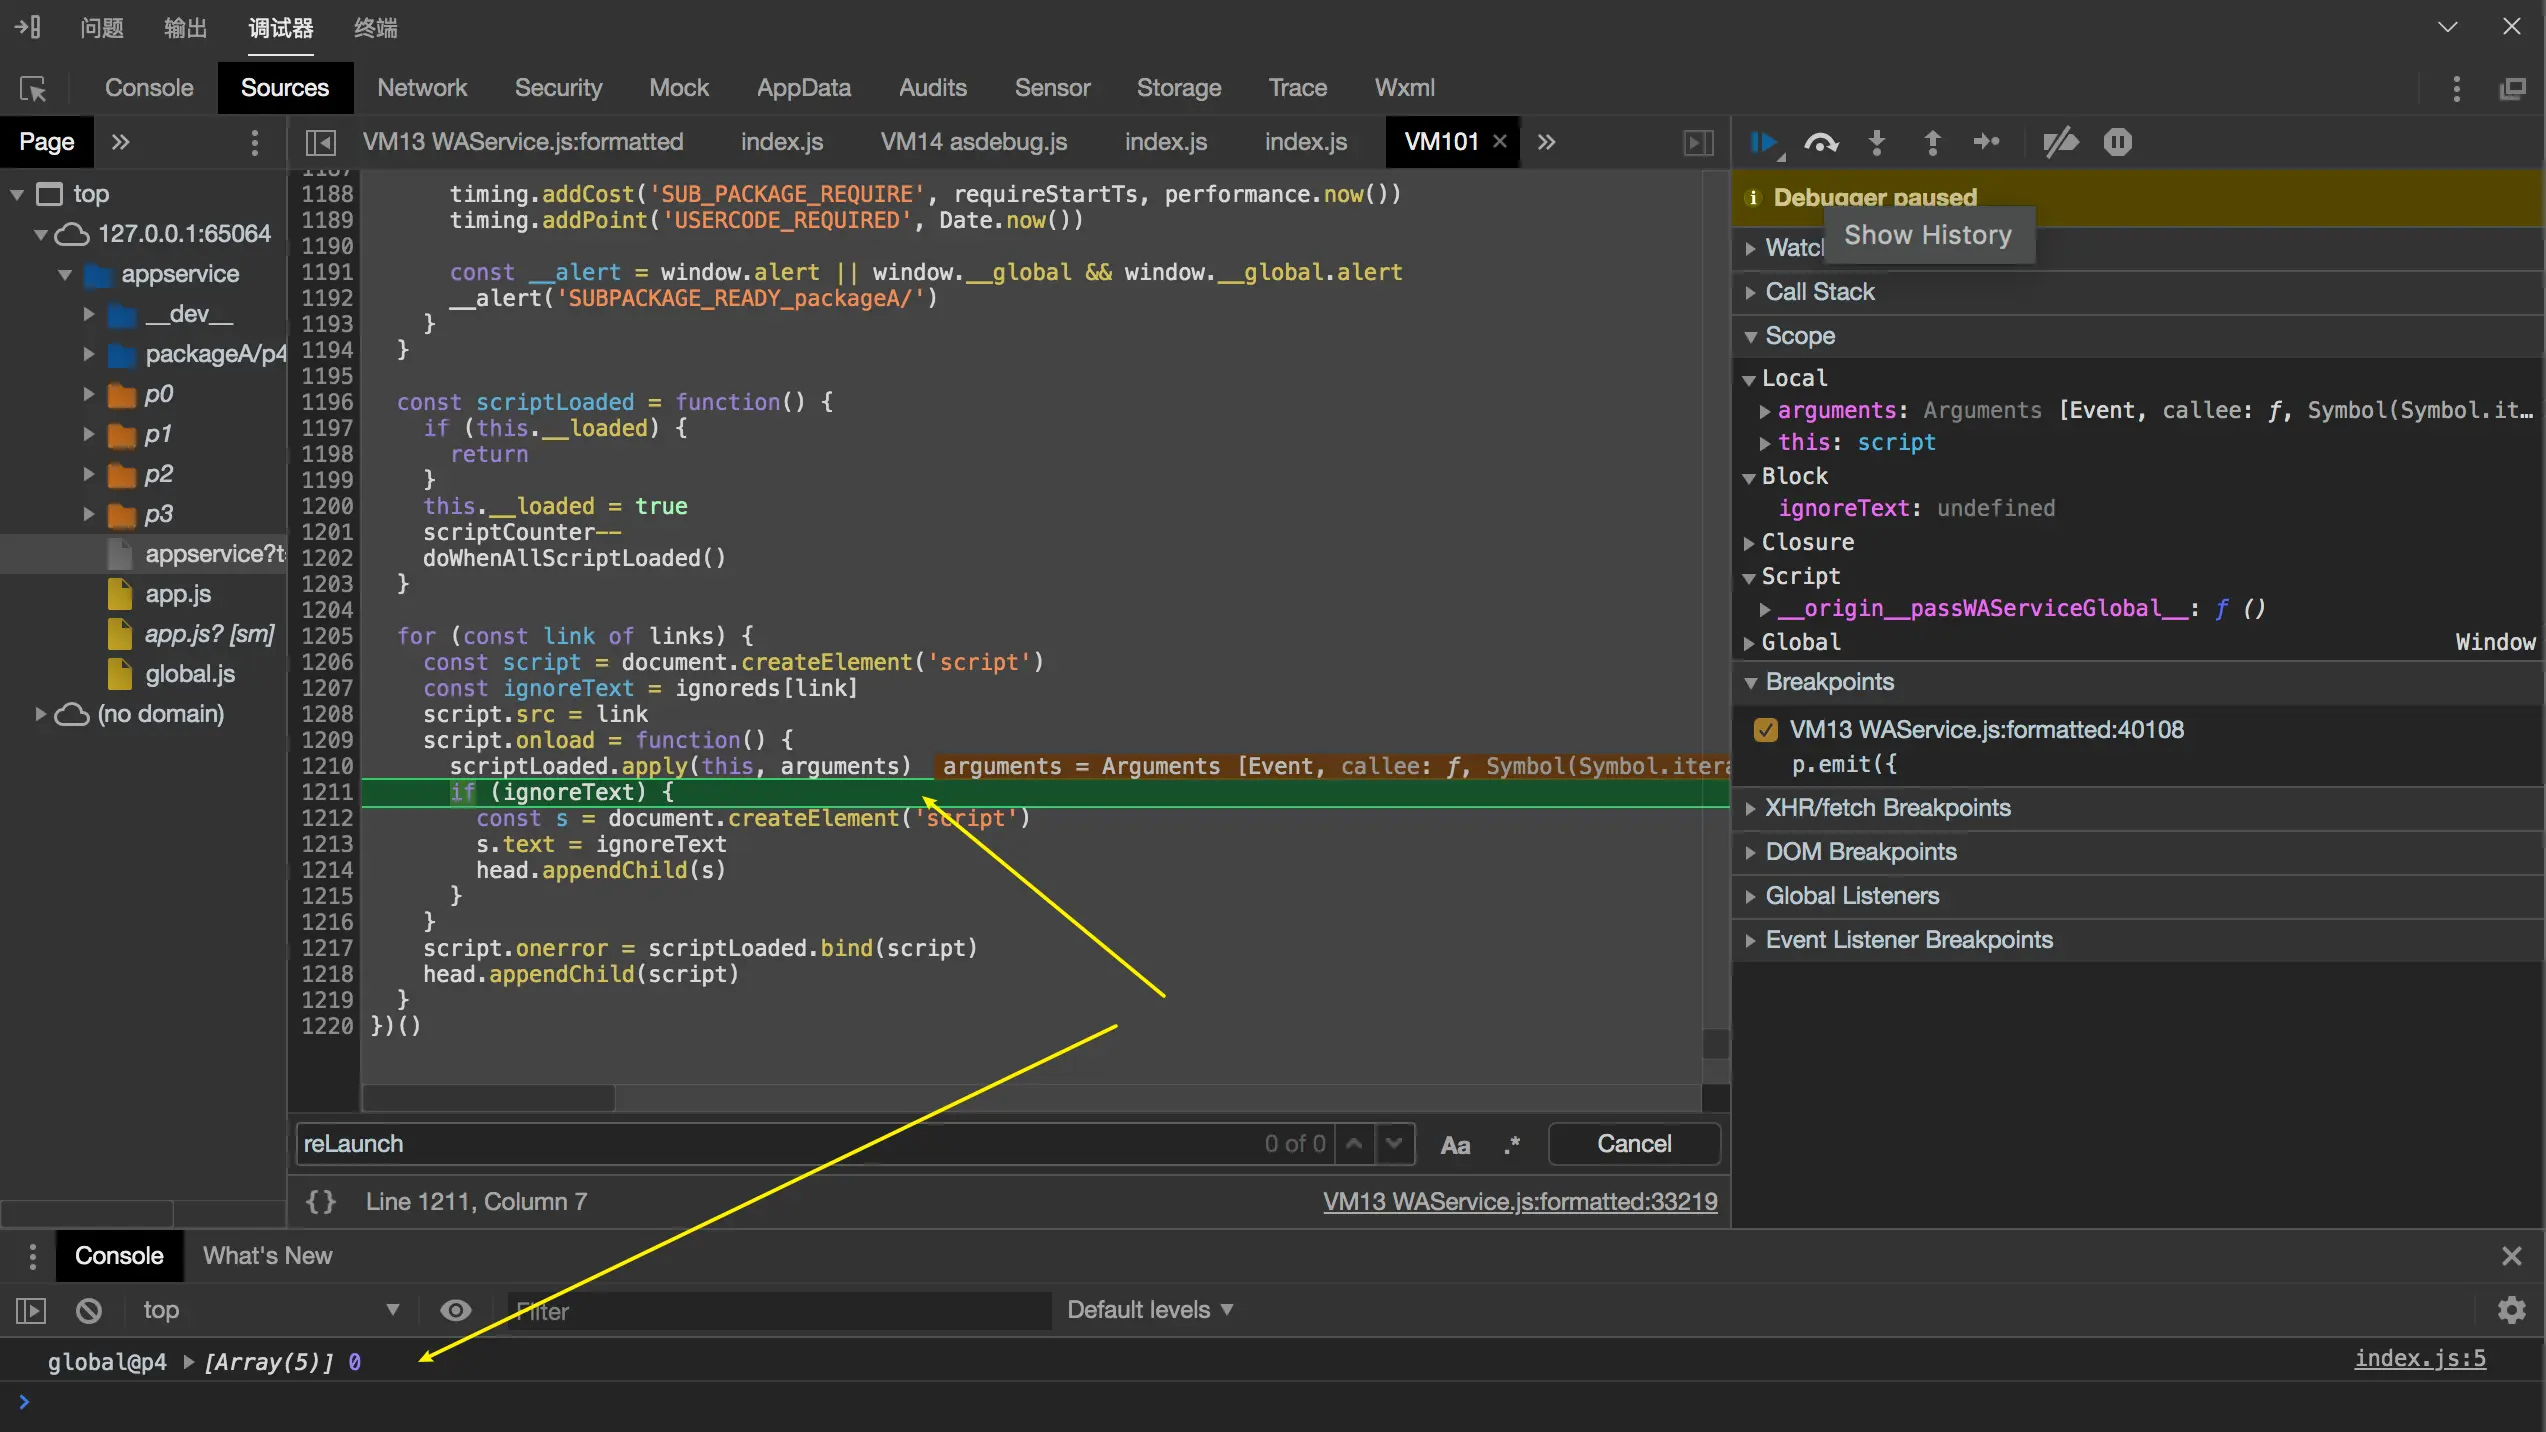This screenshot has height=1432, width=2546.
Task: Toggle pause on exceptions
Action: [2117, 143]
